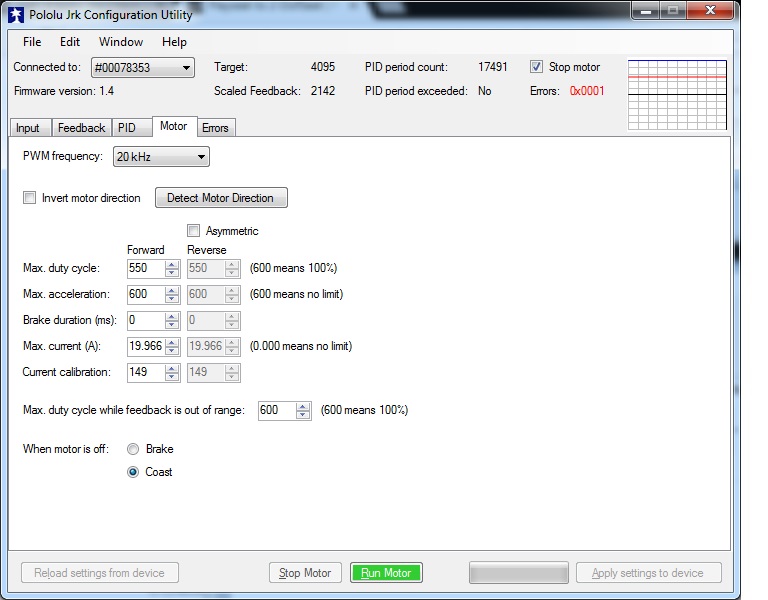
Task: Click Apply settings to device button
Action: click(x=648, y=573)
